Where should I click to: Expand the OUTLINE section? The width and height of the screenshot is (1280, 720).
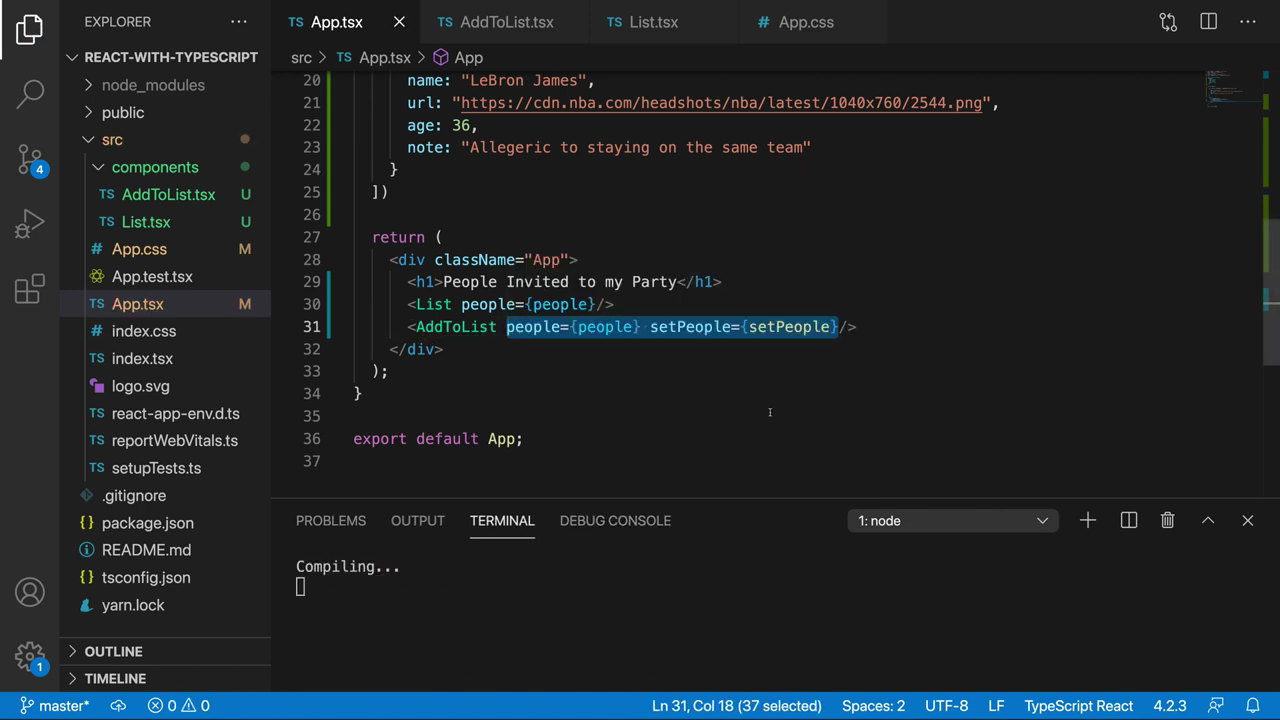pos(165,651)
